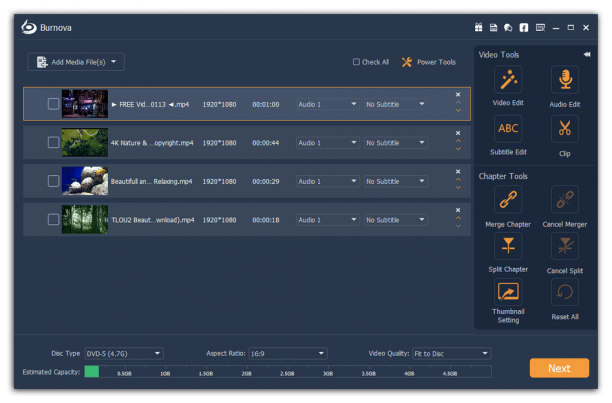Click the Split Chapter icon

point(508,246)
